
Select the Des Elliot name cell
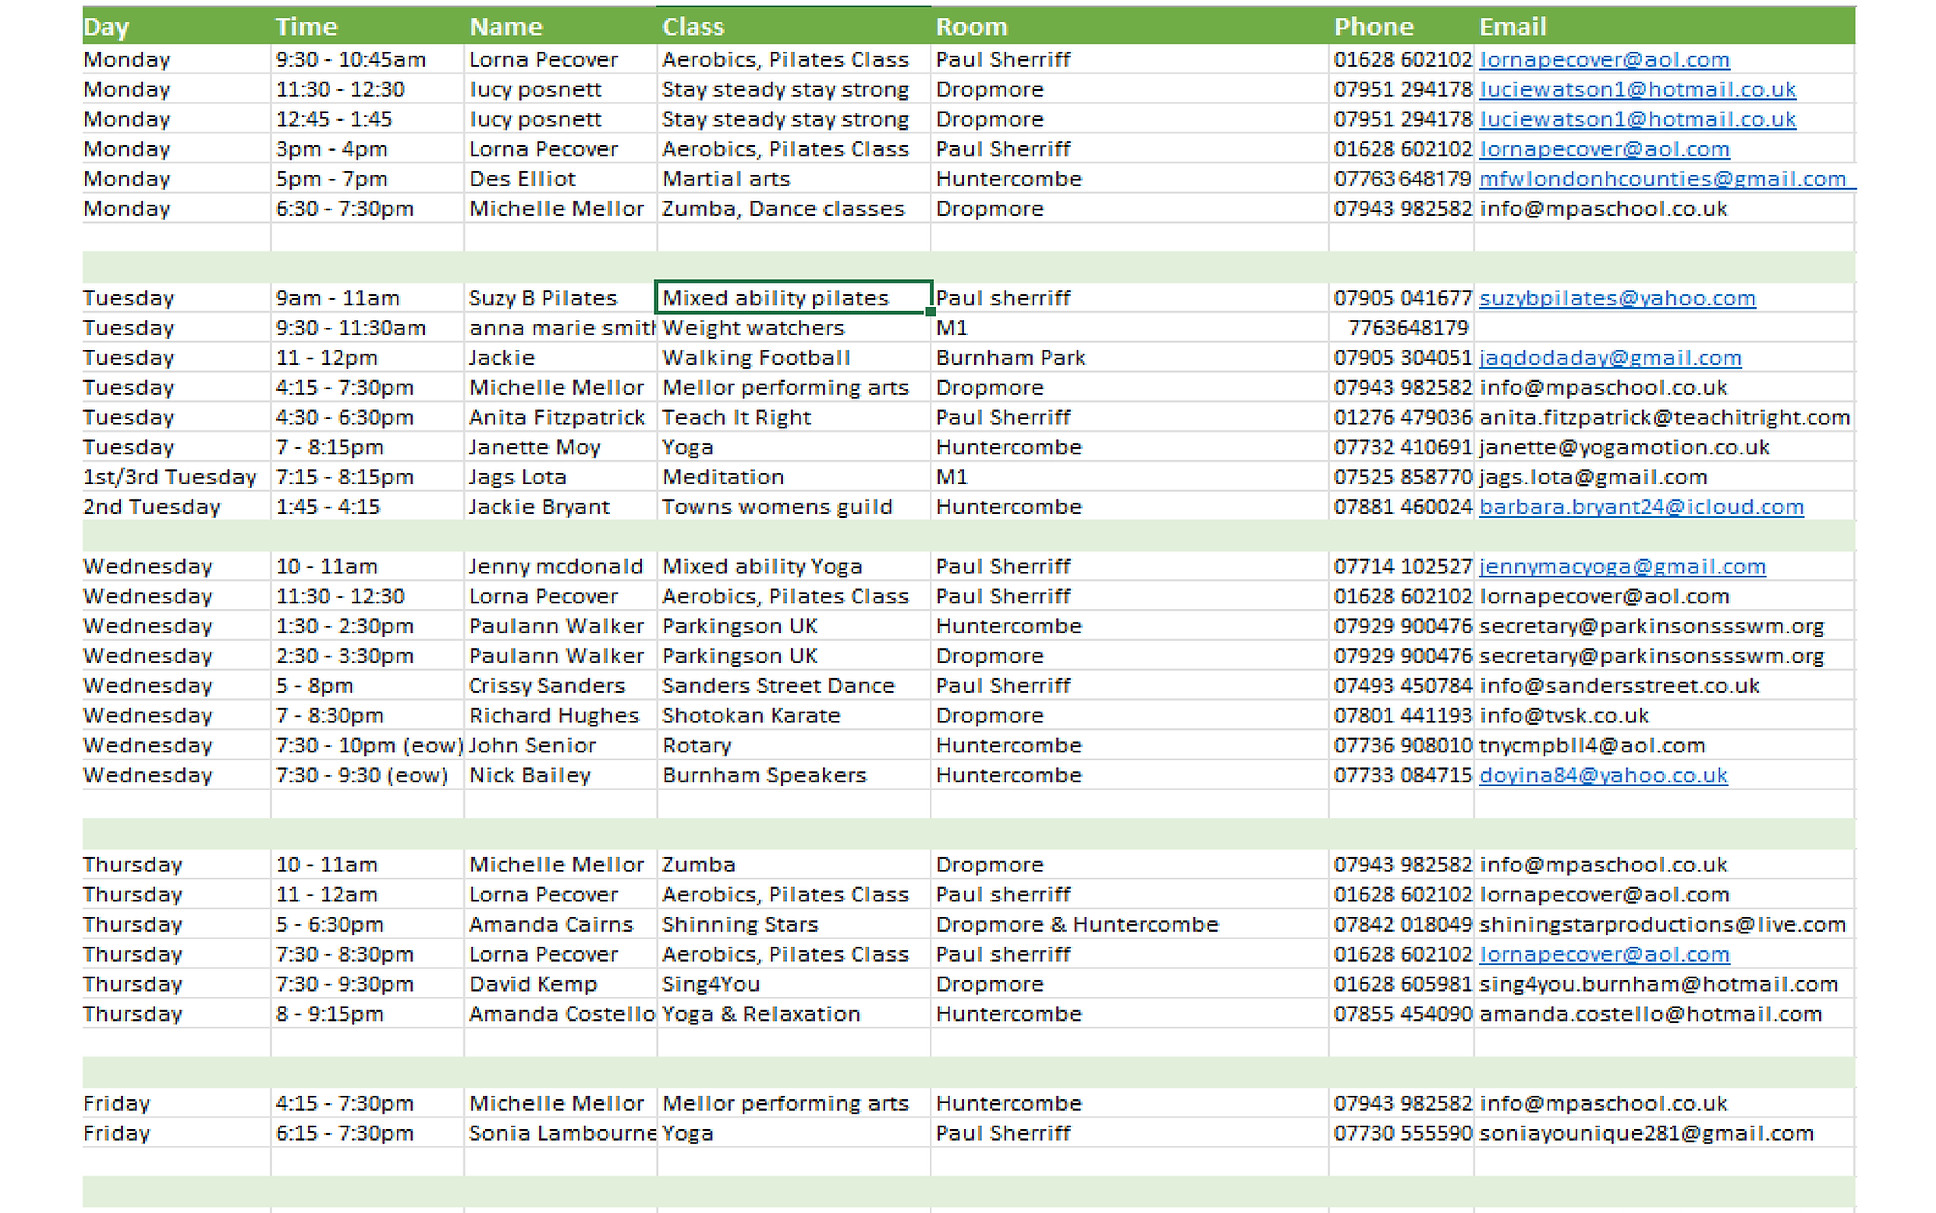560,179
